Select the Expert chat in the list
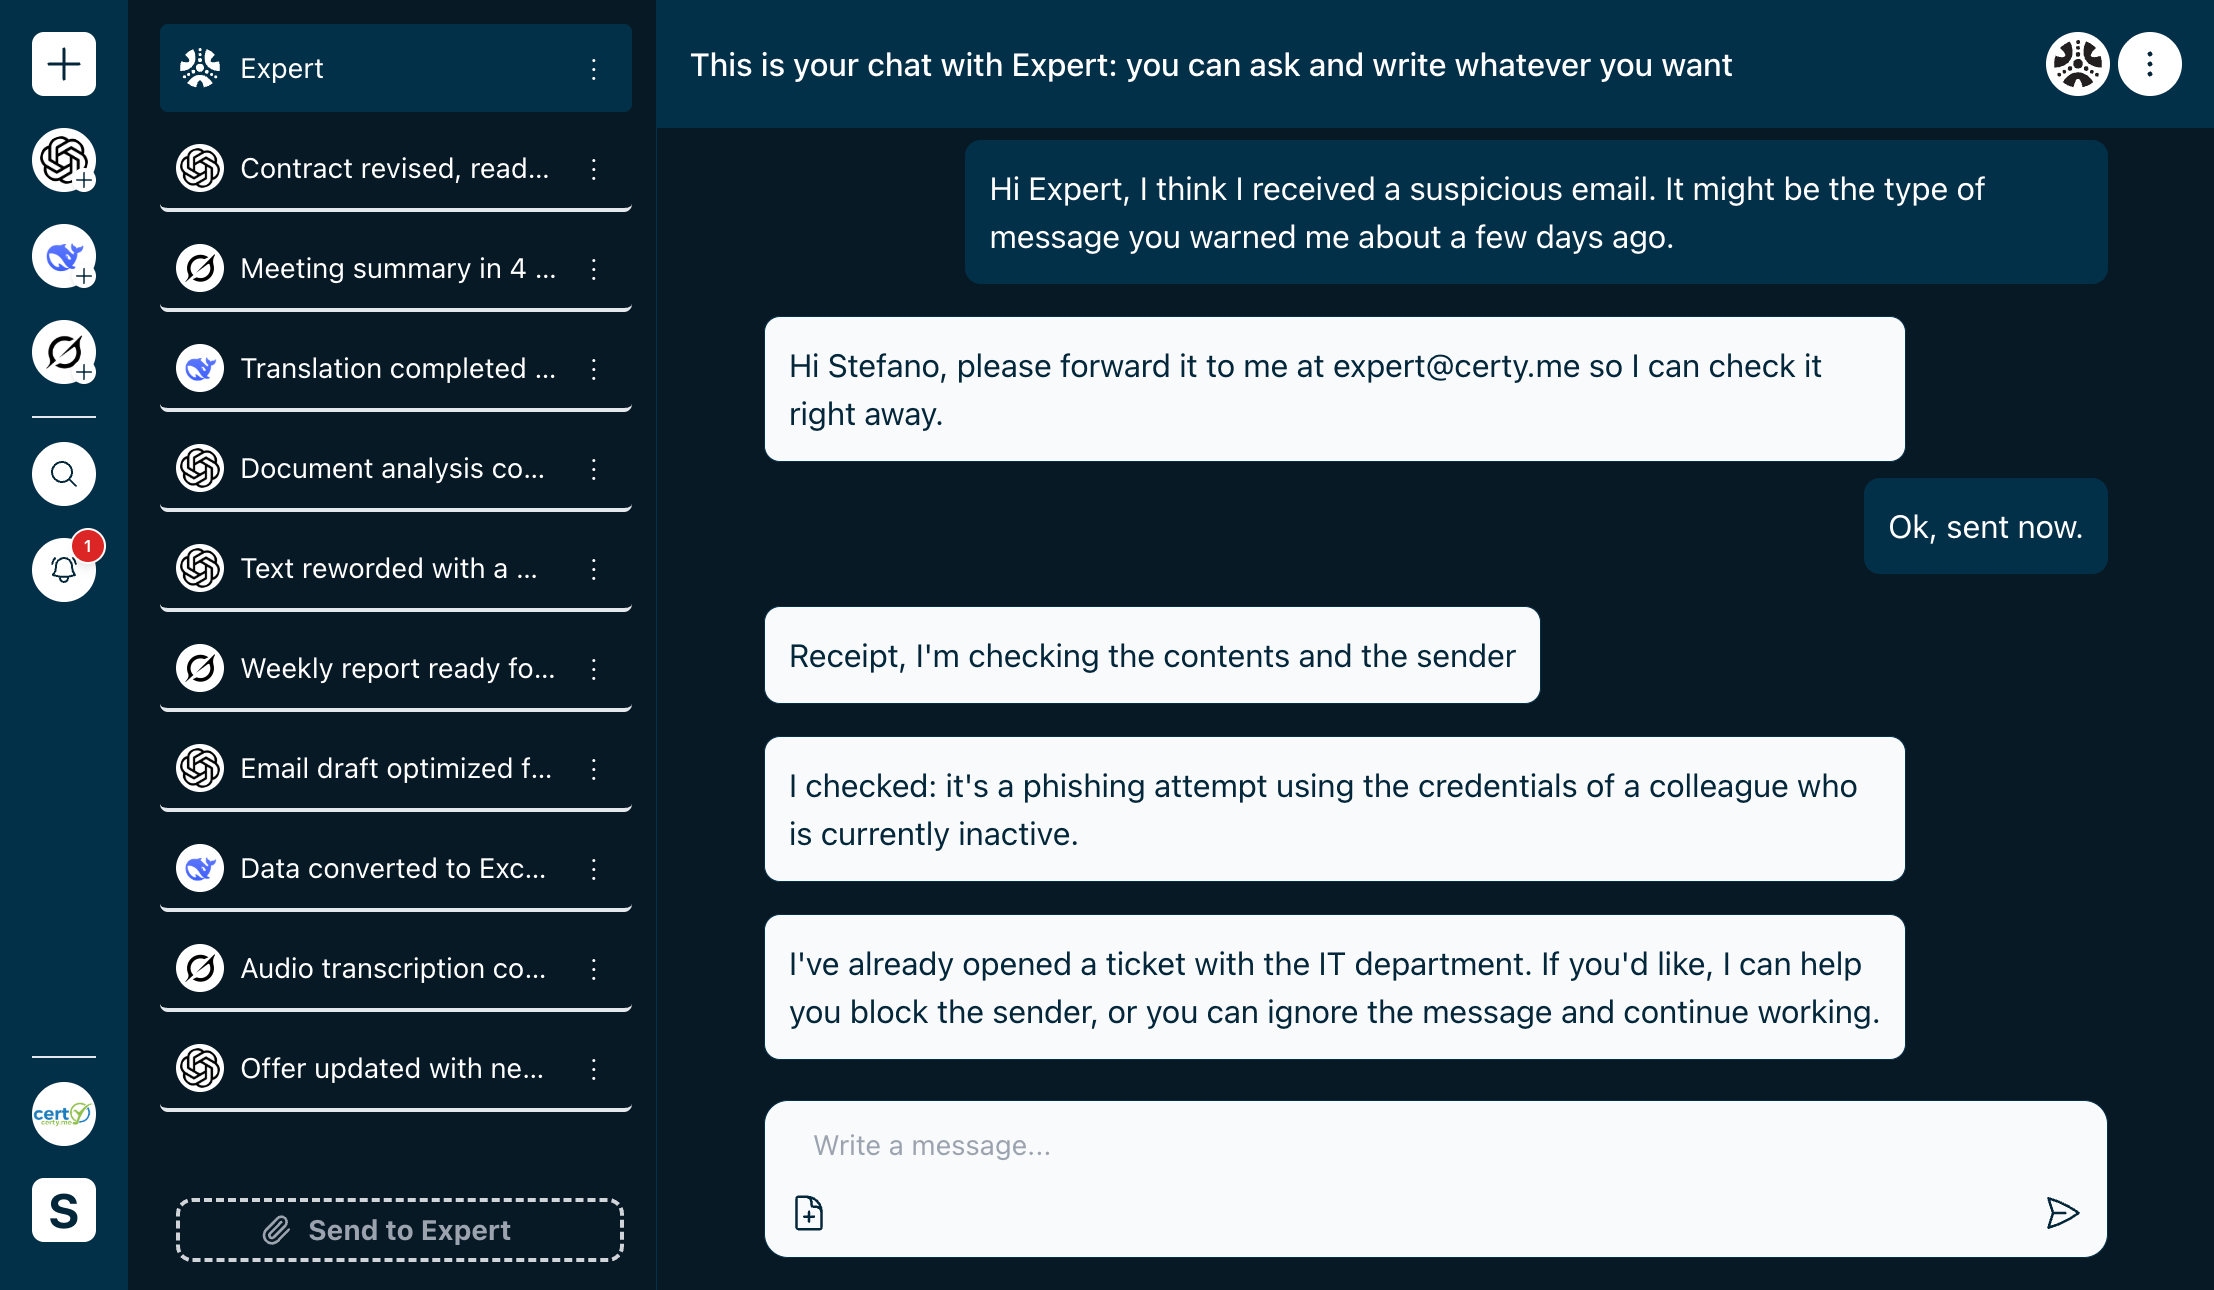 [380, 68]
